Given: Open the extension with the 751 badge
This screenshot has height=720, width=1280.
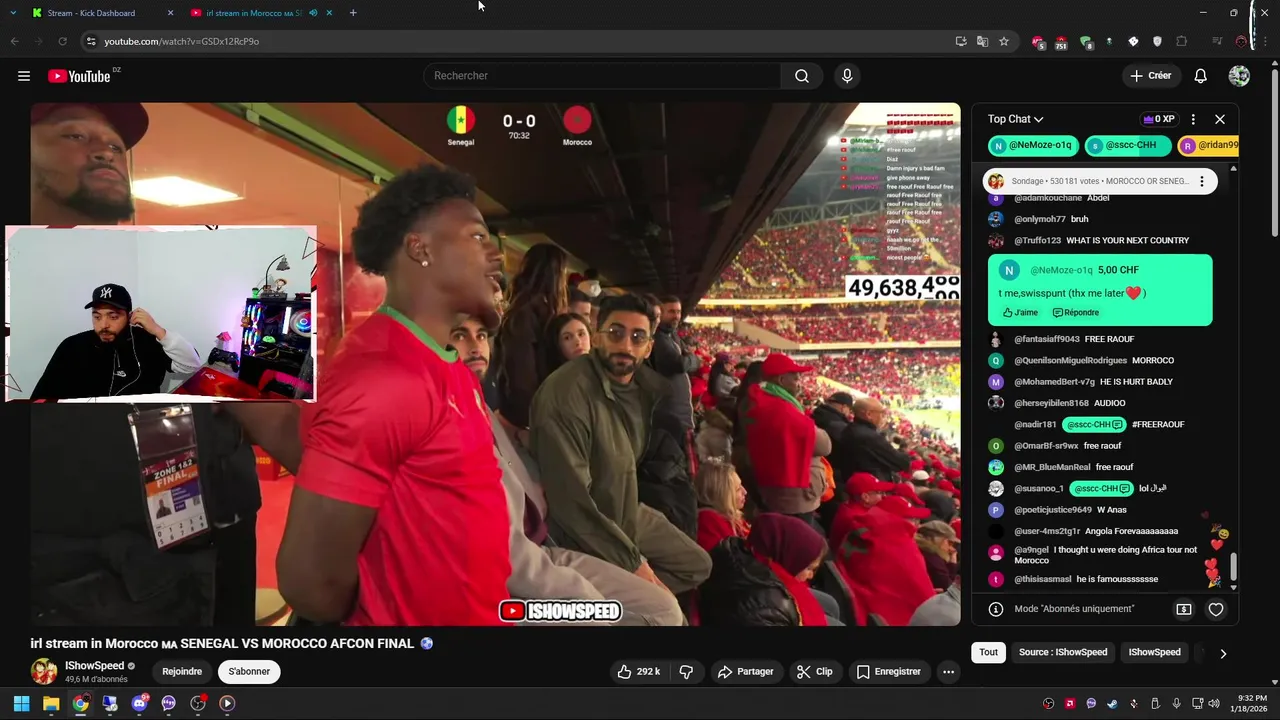Looking at the screenshot, I should 1061,42.
